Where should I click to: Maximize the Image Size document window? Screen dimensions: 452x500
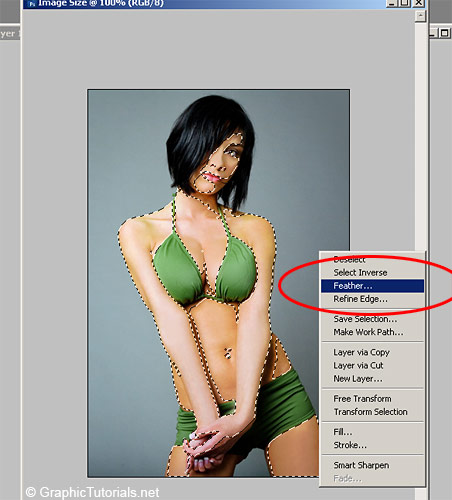pyautogui.click(x=405, y=3)
